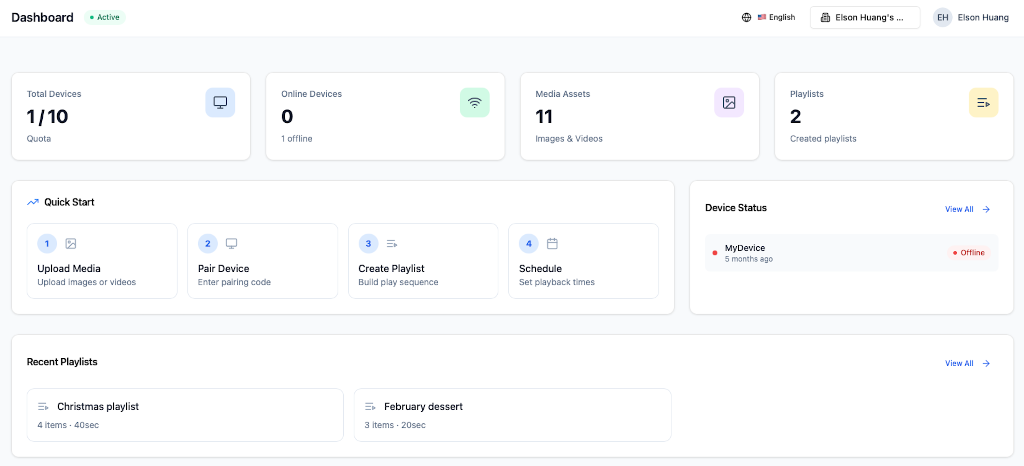Open the English language dropdown
This screenshot has width=1024, height=466.
pos(769,18)
